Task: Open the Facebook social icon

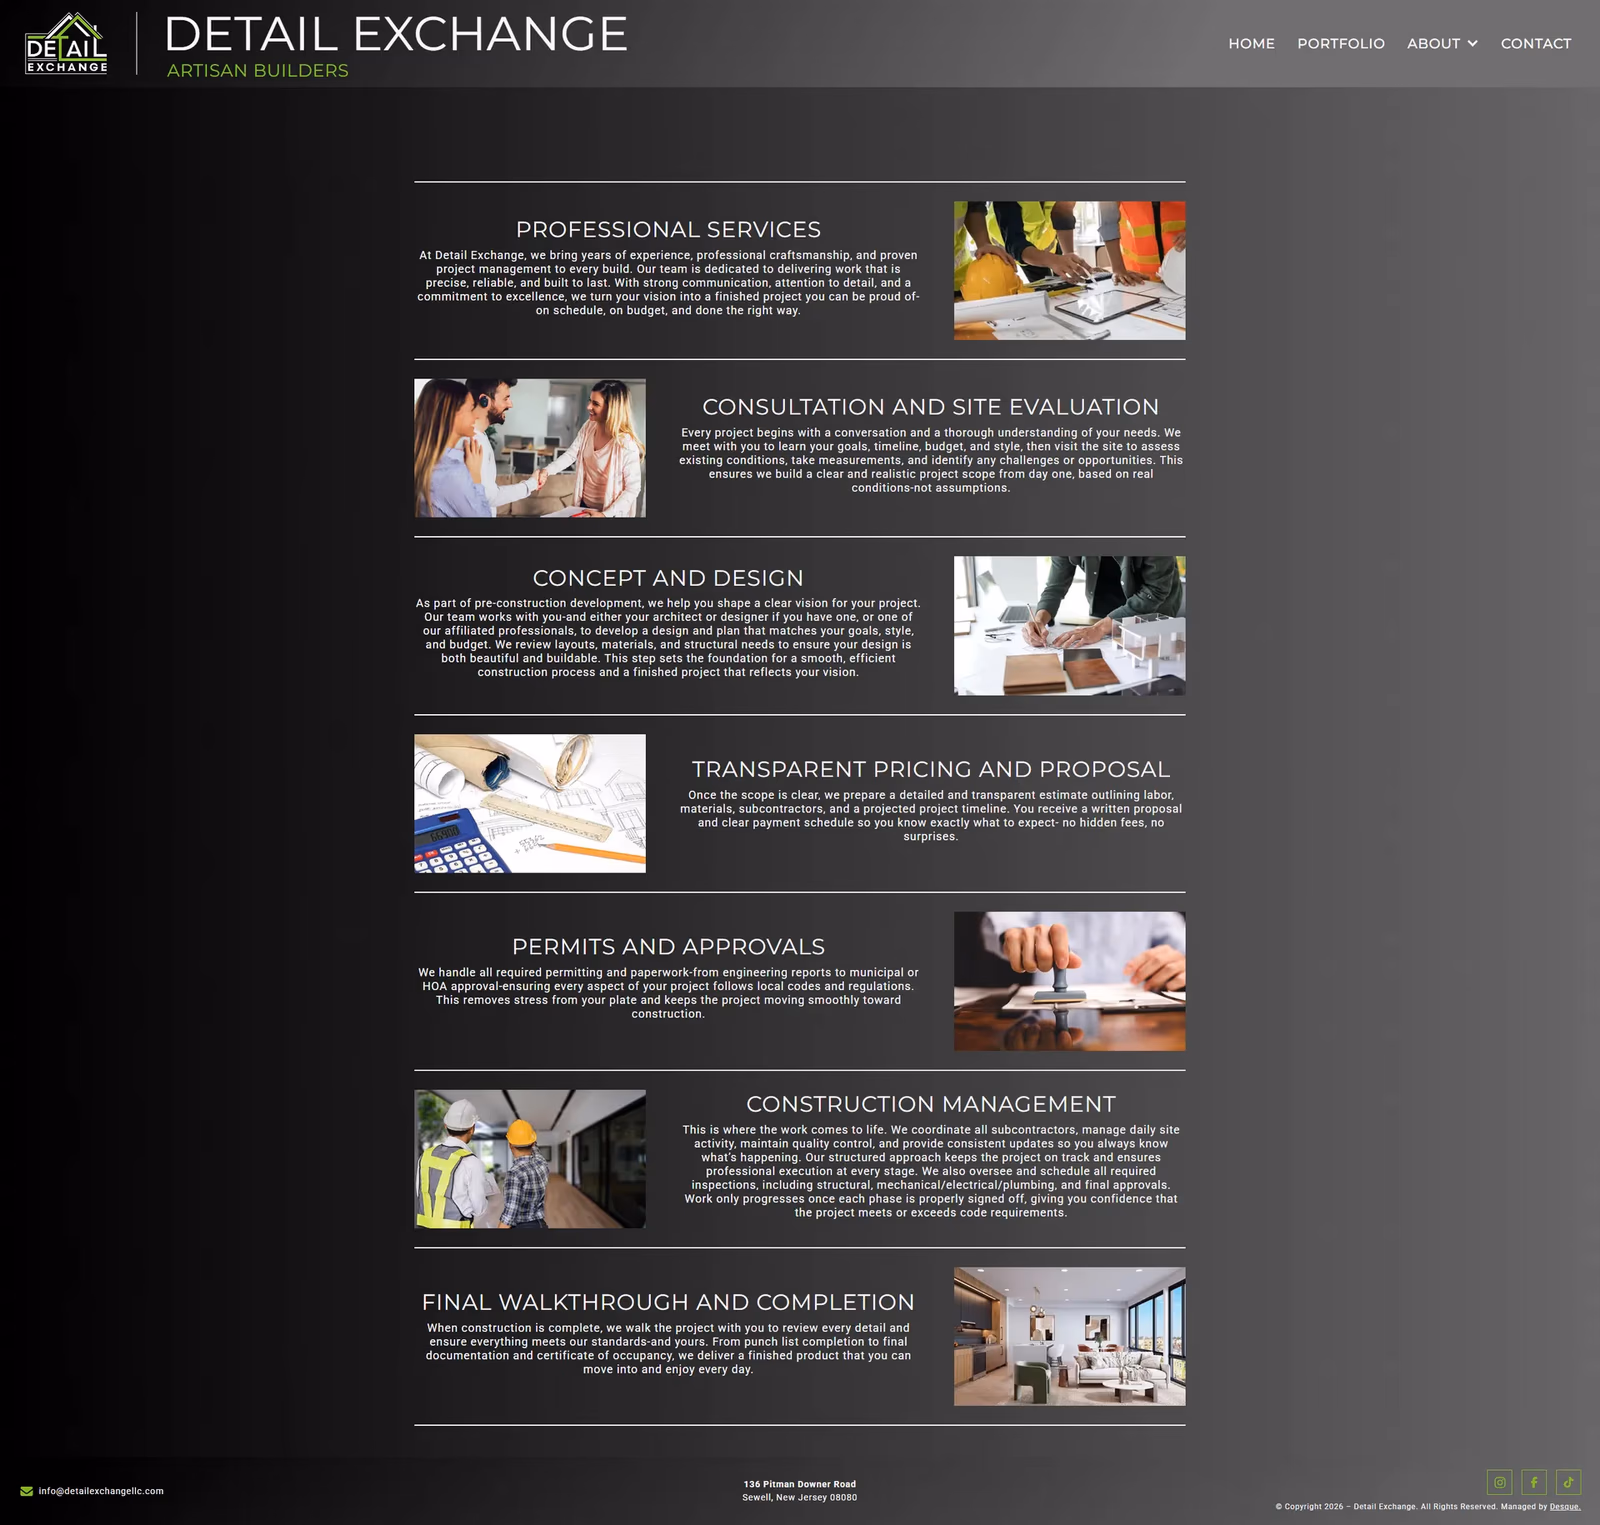Action: click(x=1534, y=1482)
